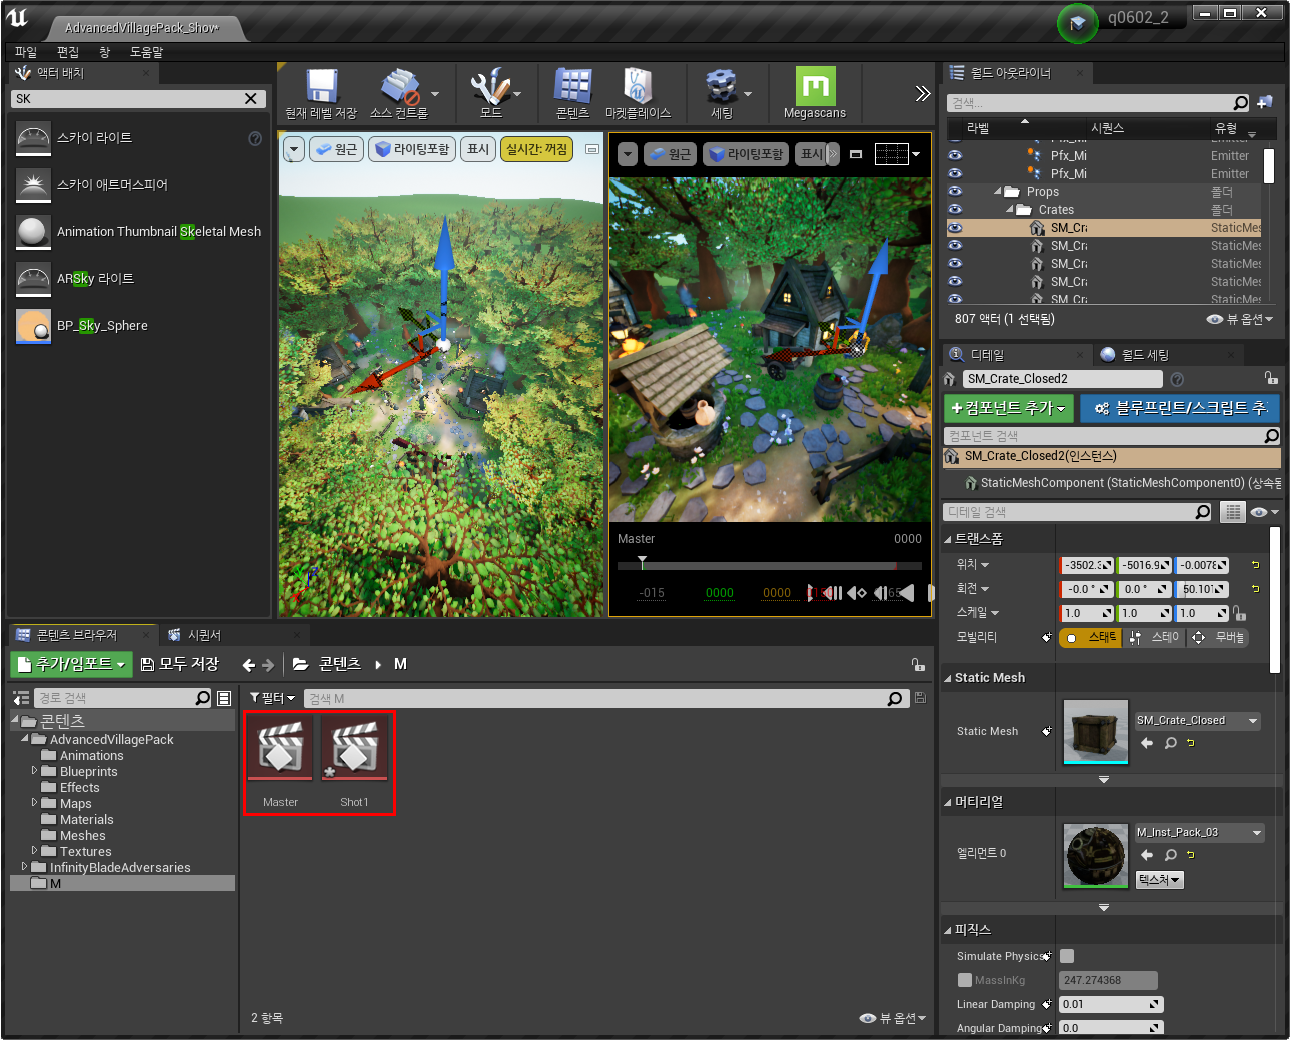The width and height of the screenshot is (1290, 1040).
Task: Open 마켓플레이스 from the toolbar
Action: (638, 86)
